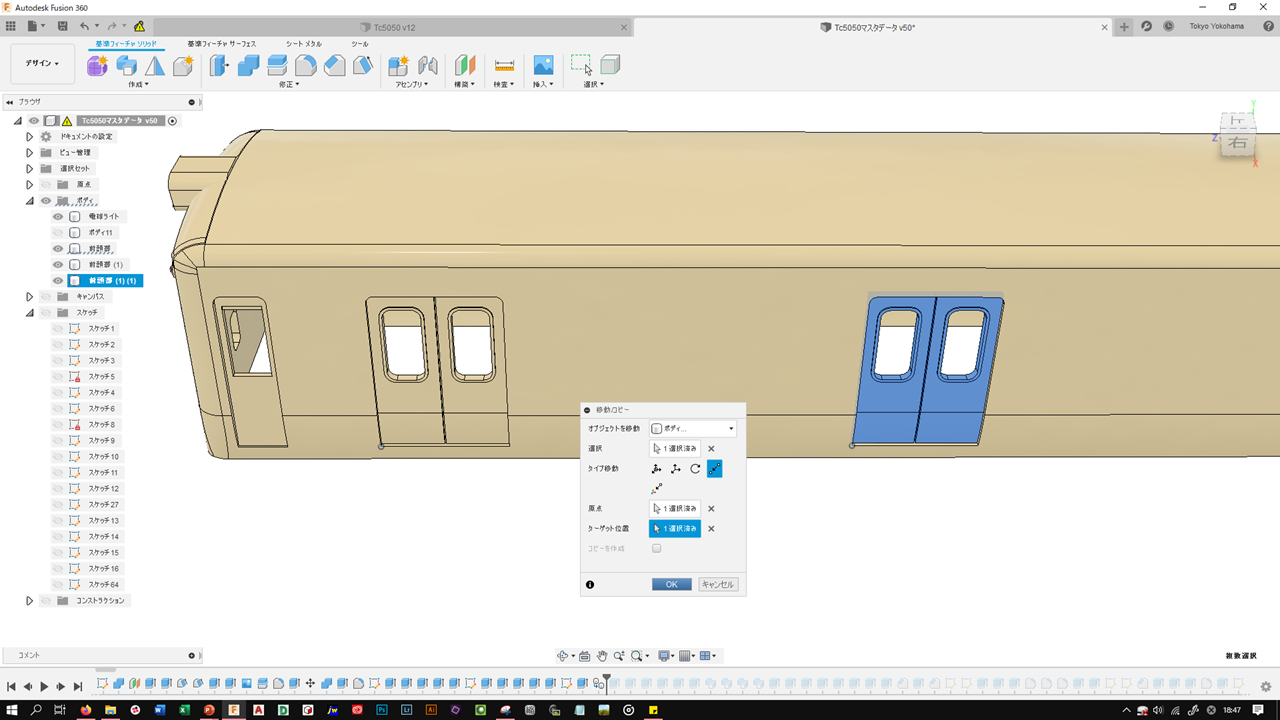This screenshot has width=1280, height=720.
Task: Select the Measure tool under 検査
Action: pyautogui.click(x=504, y=66)
